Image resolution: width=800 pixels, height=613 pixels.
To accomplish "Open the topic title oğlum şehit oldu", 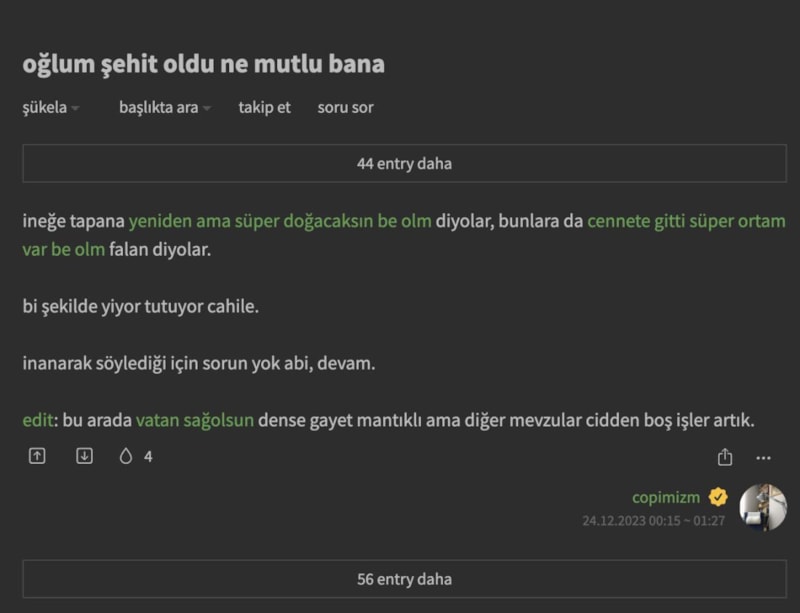I will (x=203, y=64).
